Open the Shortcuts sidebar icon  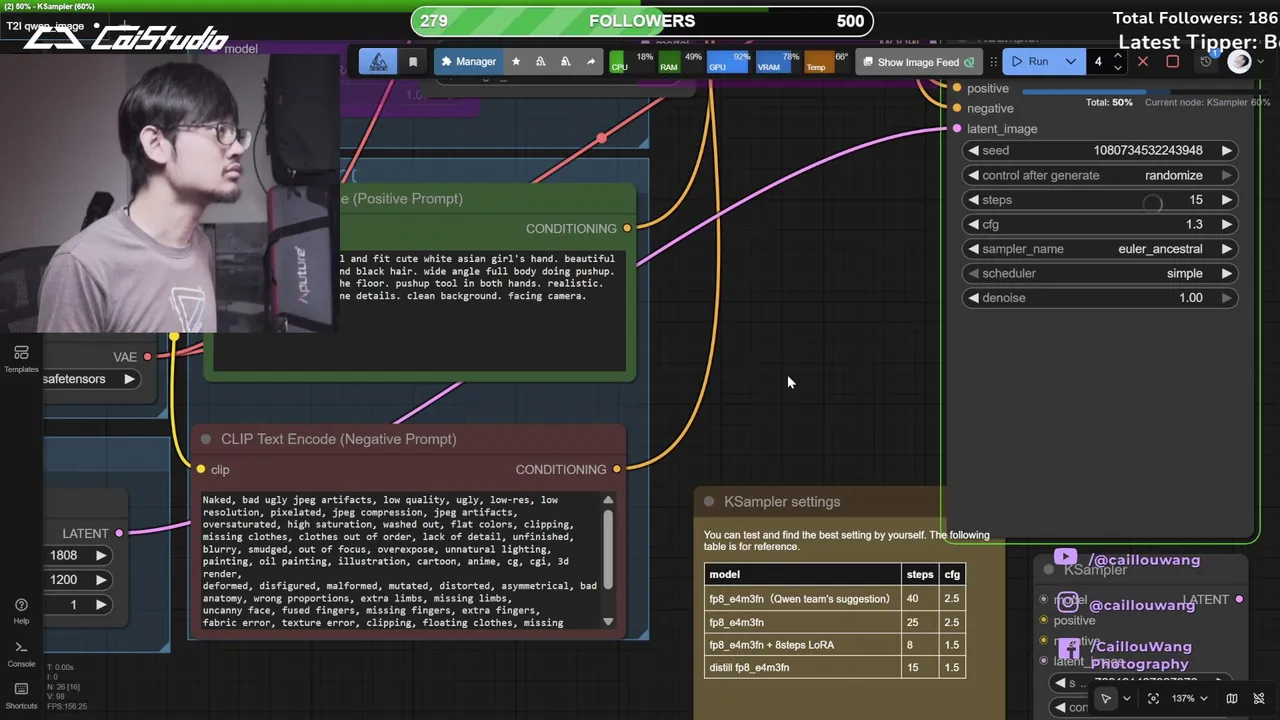pyautogui.click(x=21, y=695)
